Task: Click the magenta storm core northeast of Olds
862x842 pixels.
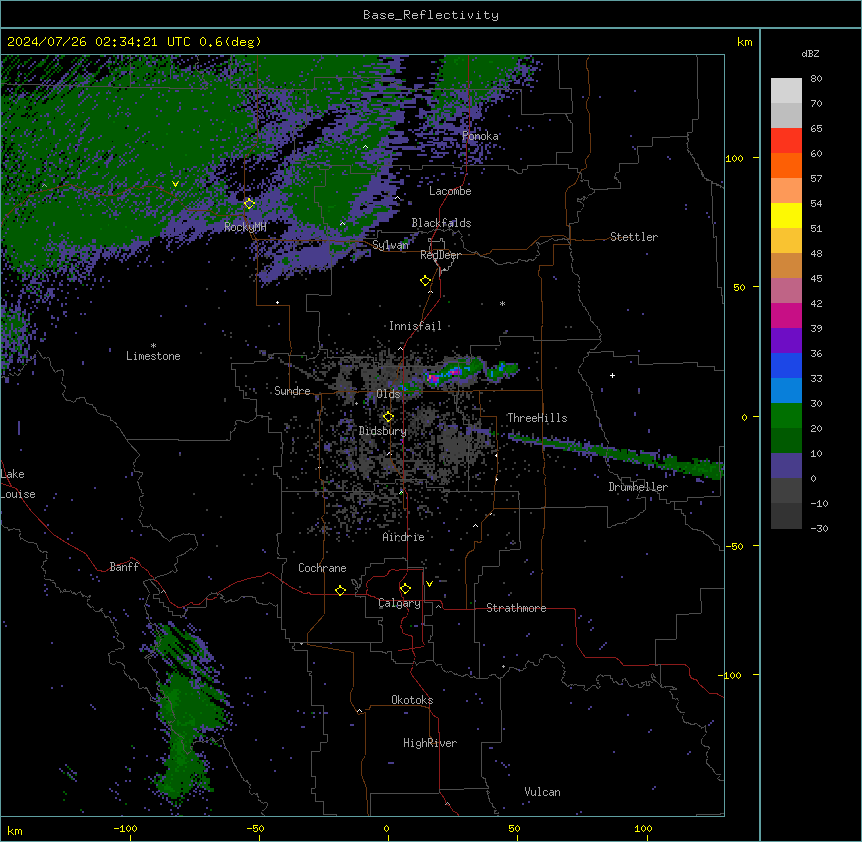Action: (x=434, y=378)
